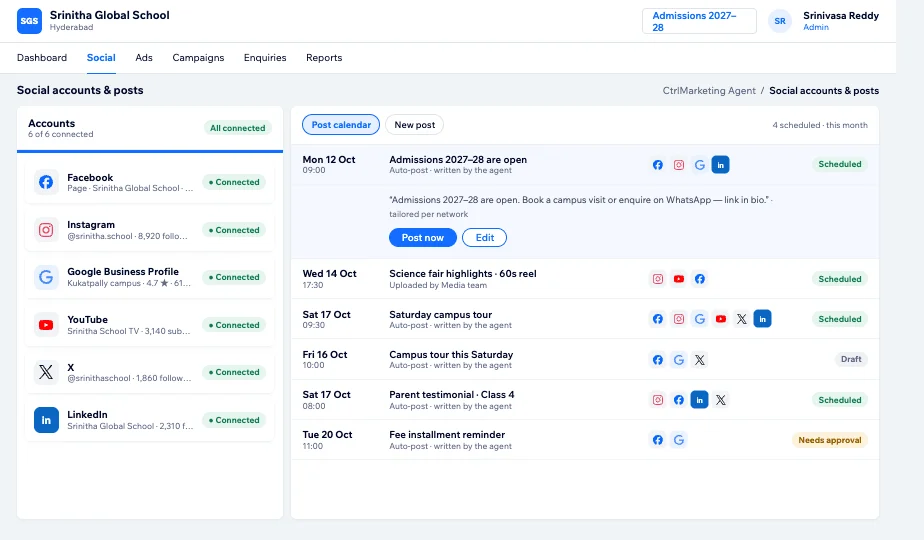Click Instagram icon on Parent testimonial row

coord(658,400)
